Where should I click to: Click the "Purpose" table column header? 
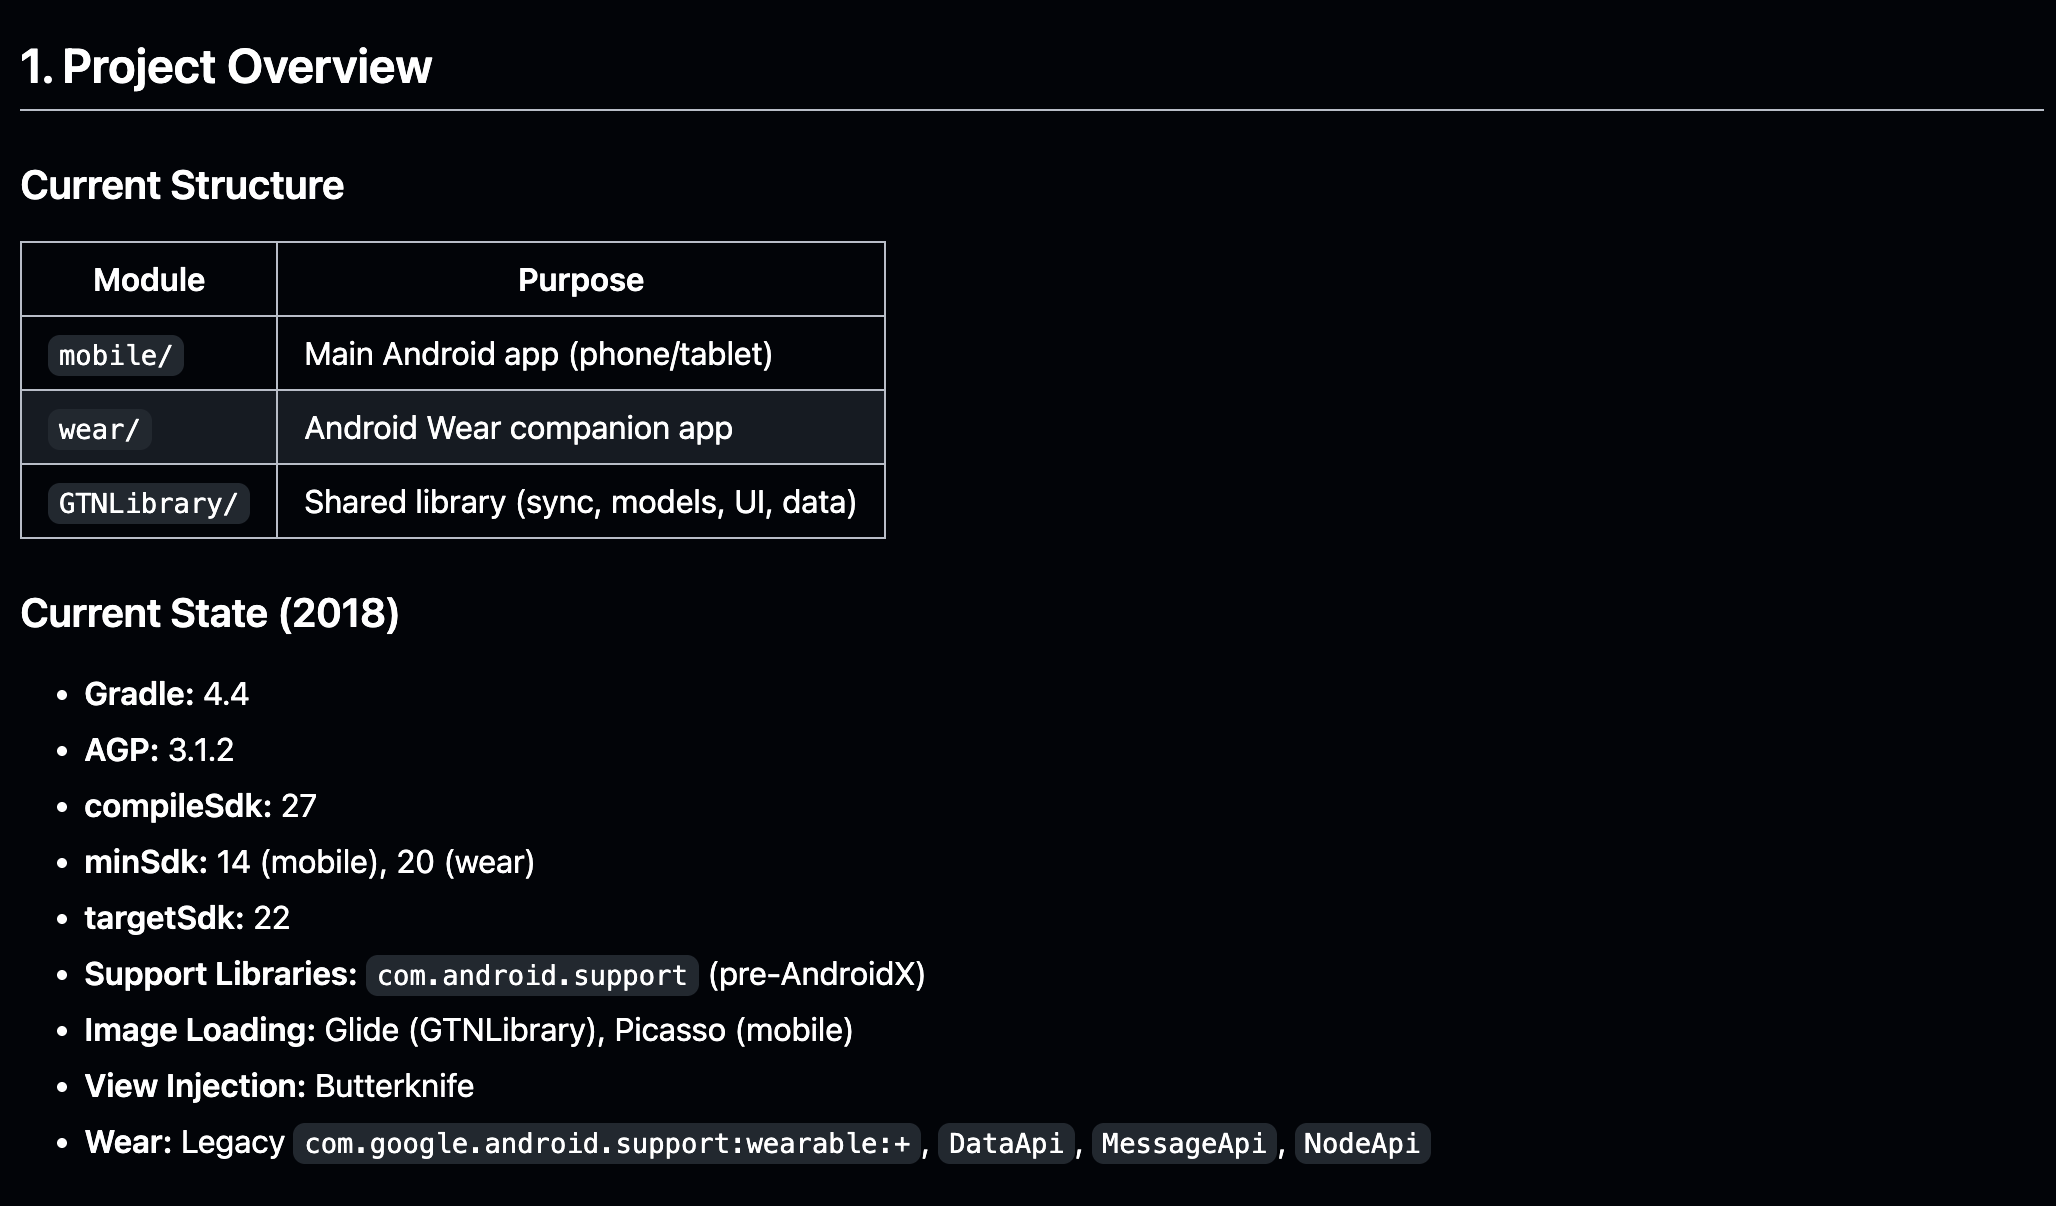580,280
